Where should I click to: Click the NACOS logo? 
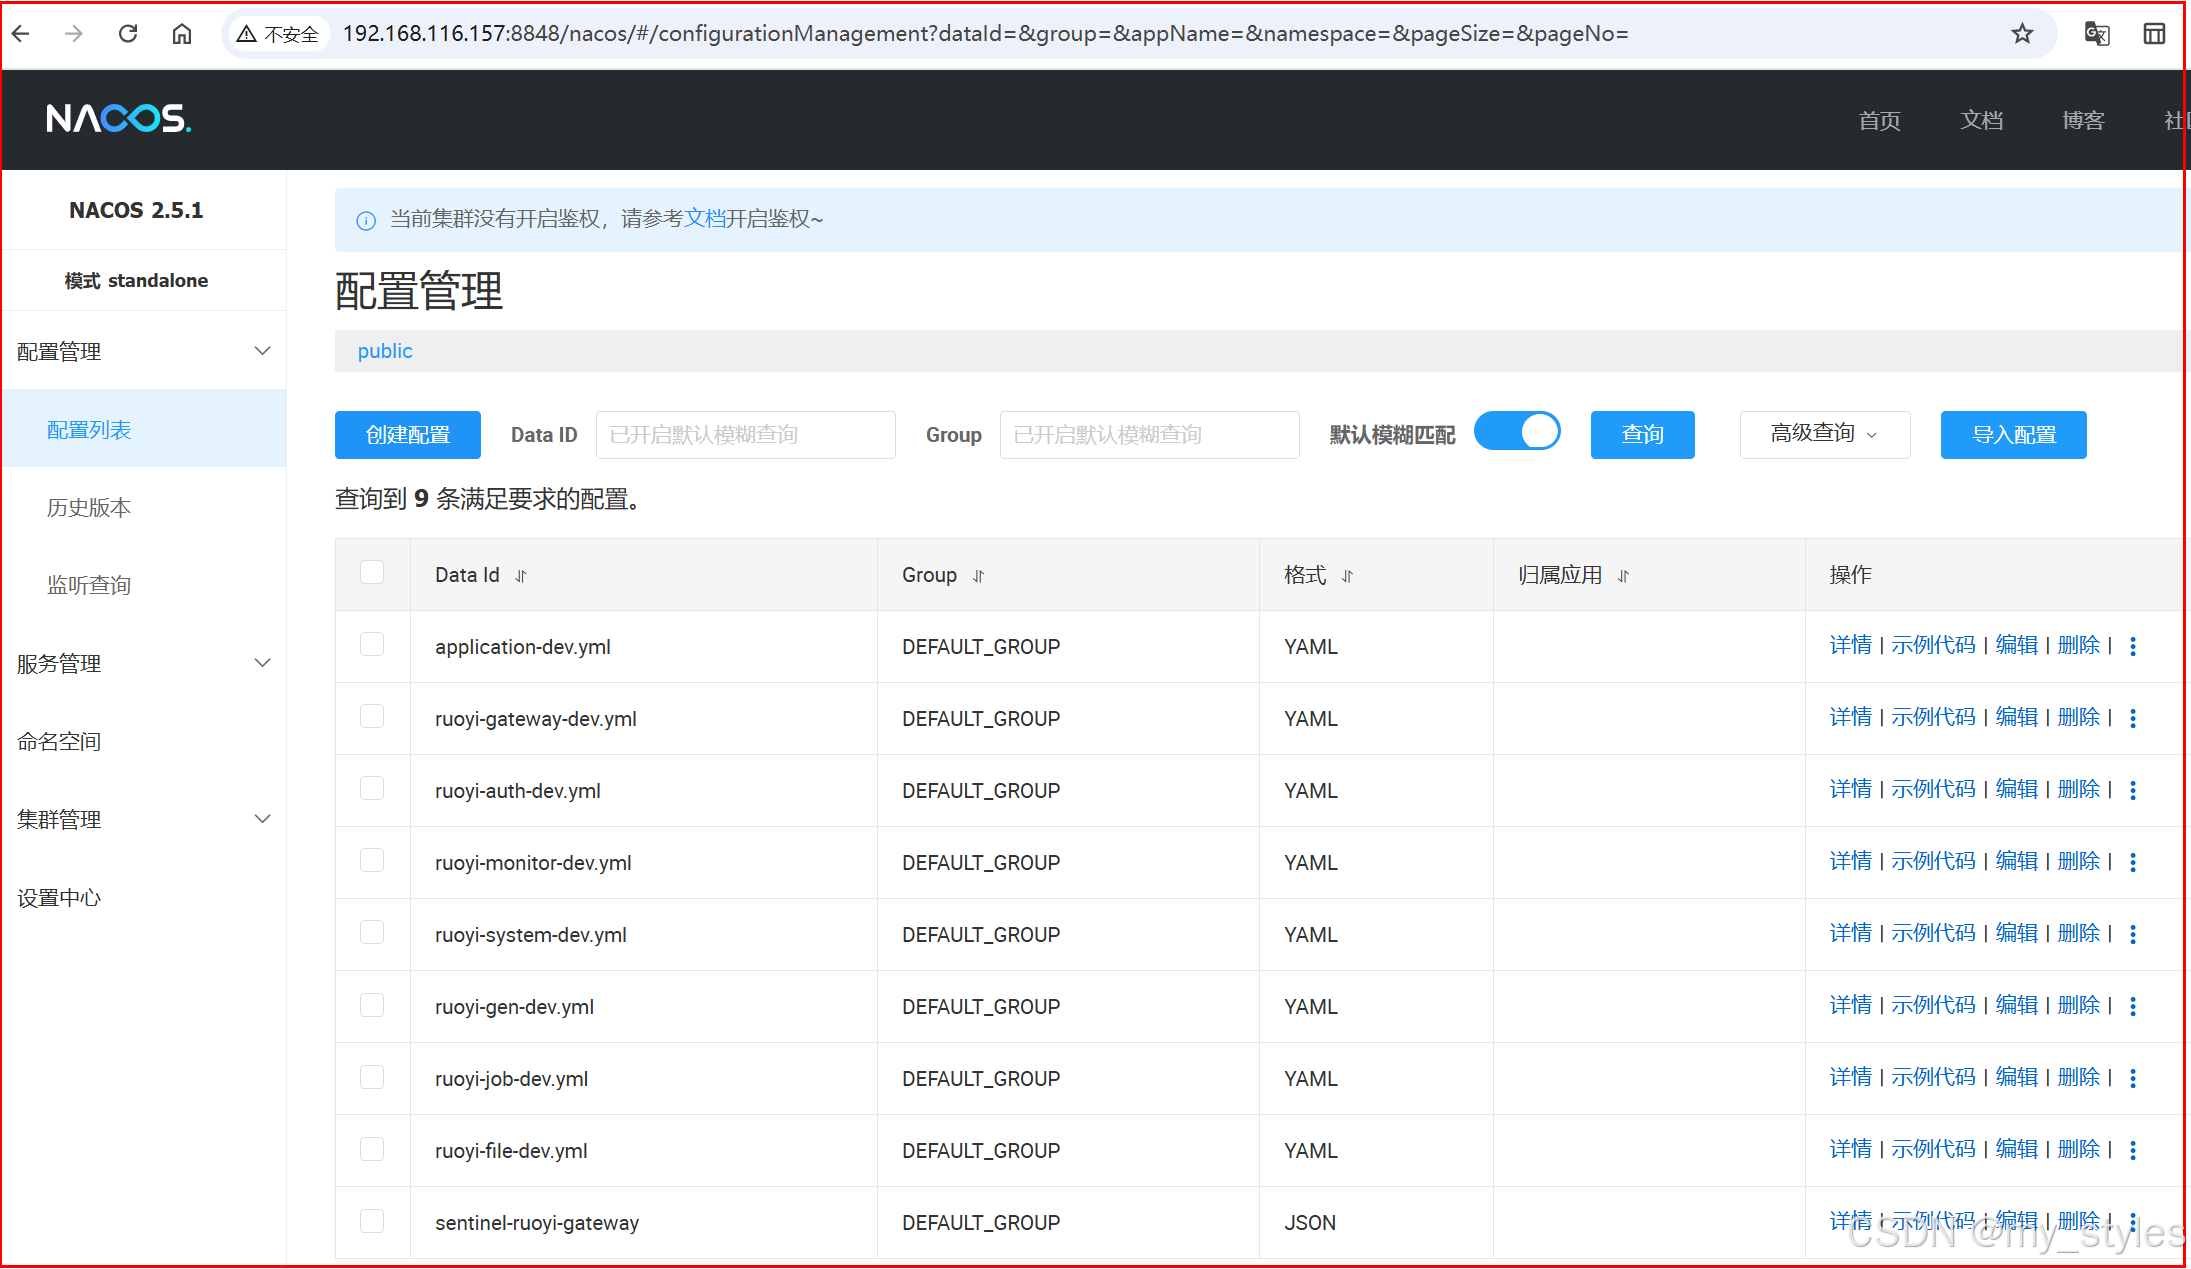click(118, 119)
